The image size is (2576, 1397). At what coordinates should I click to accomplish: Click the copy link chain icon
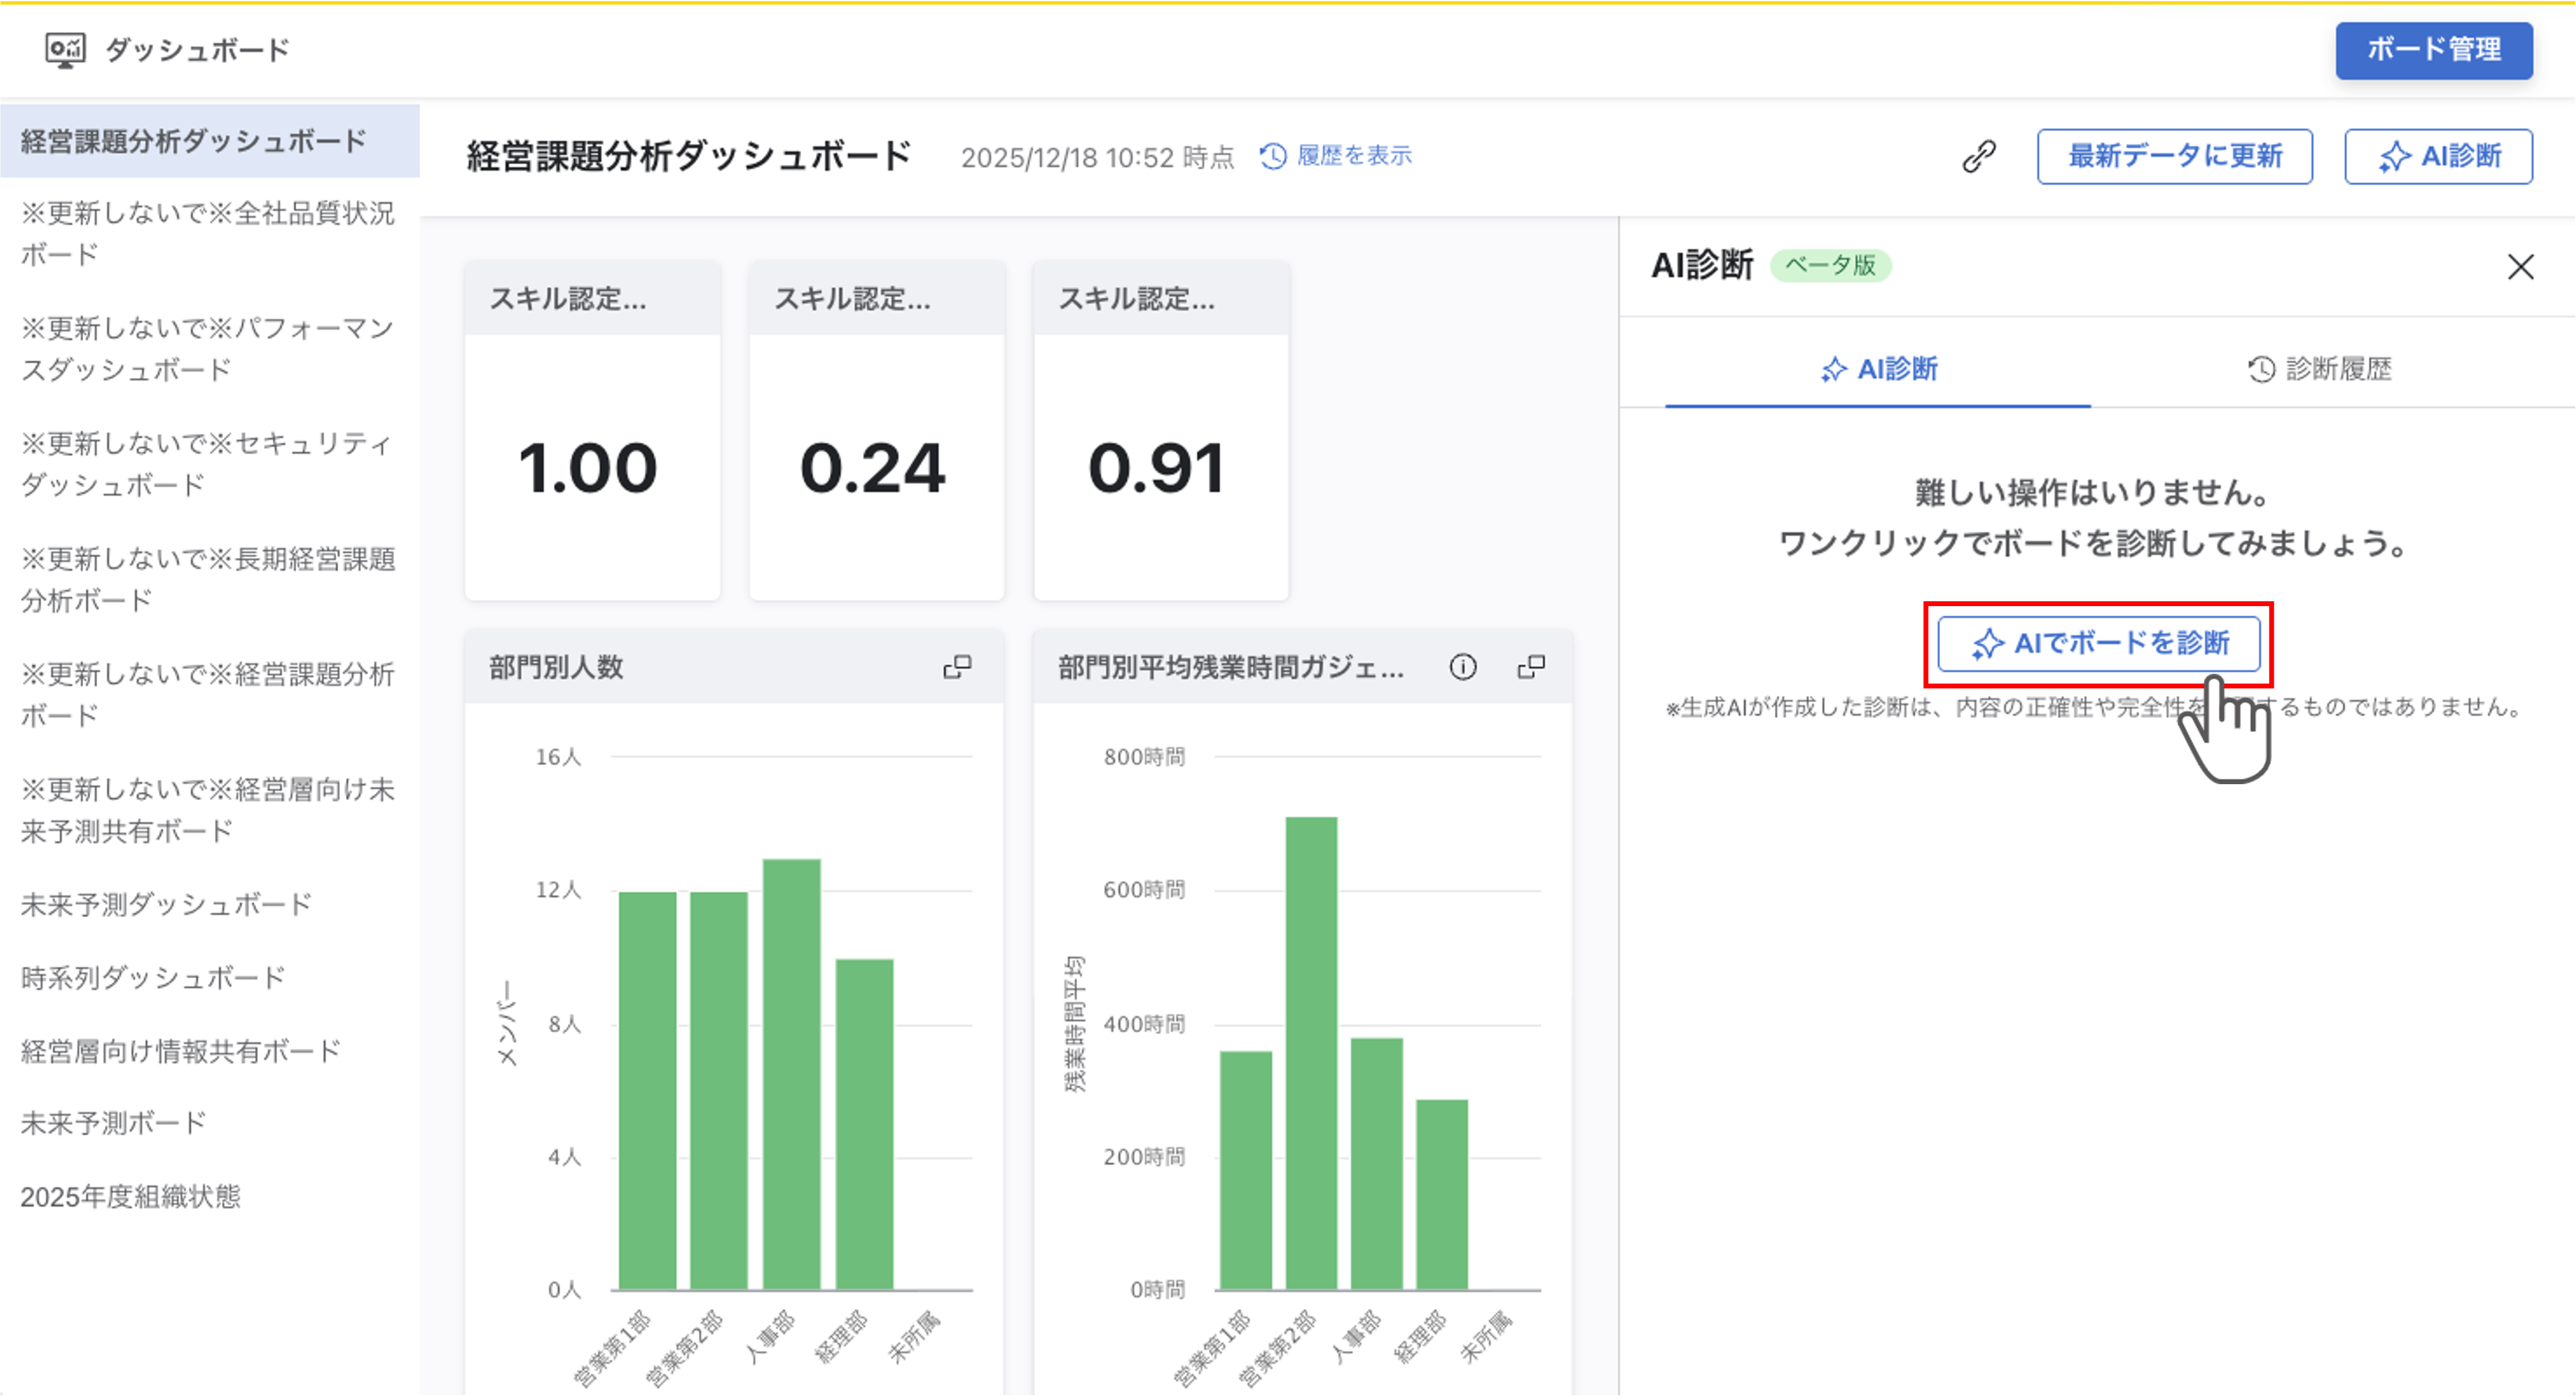pyautogui.click(x=1978, y=156)
